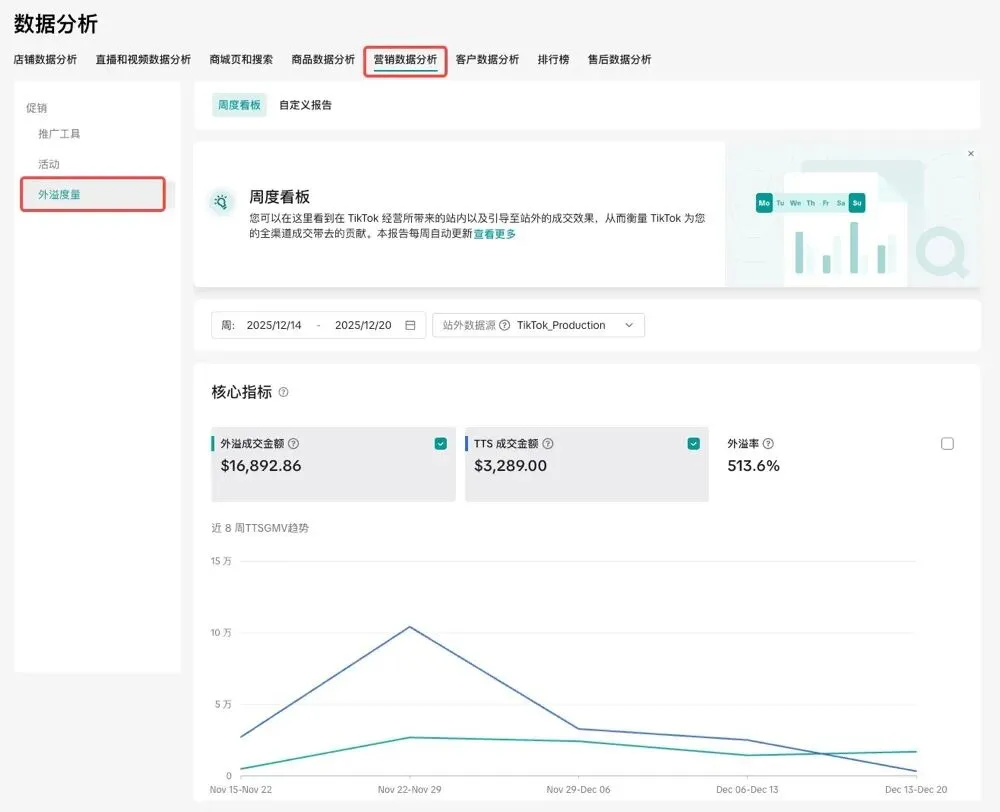Click help icon next to 外溢率 label
Screen dimensions: 1000x812
point(768,444)
